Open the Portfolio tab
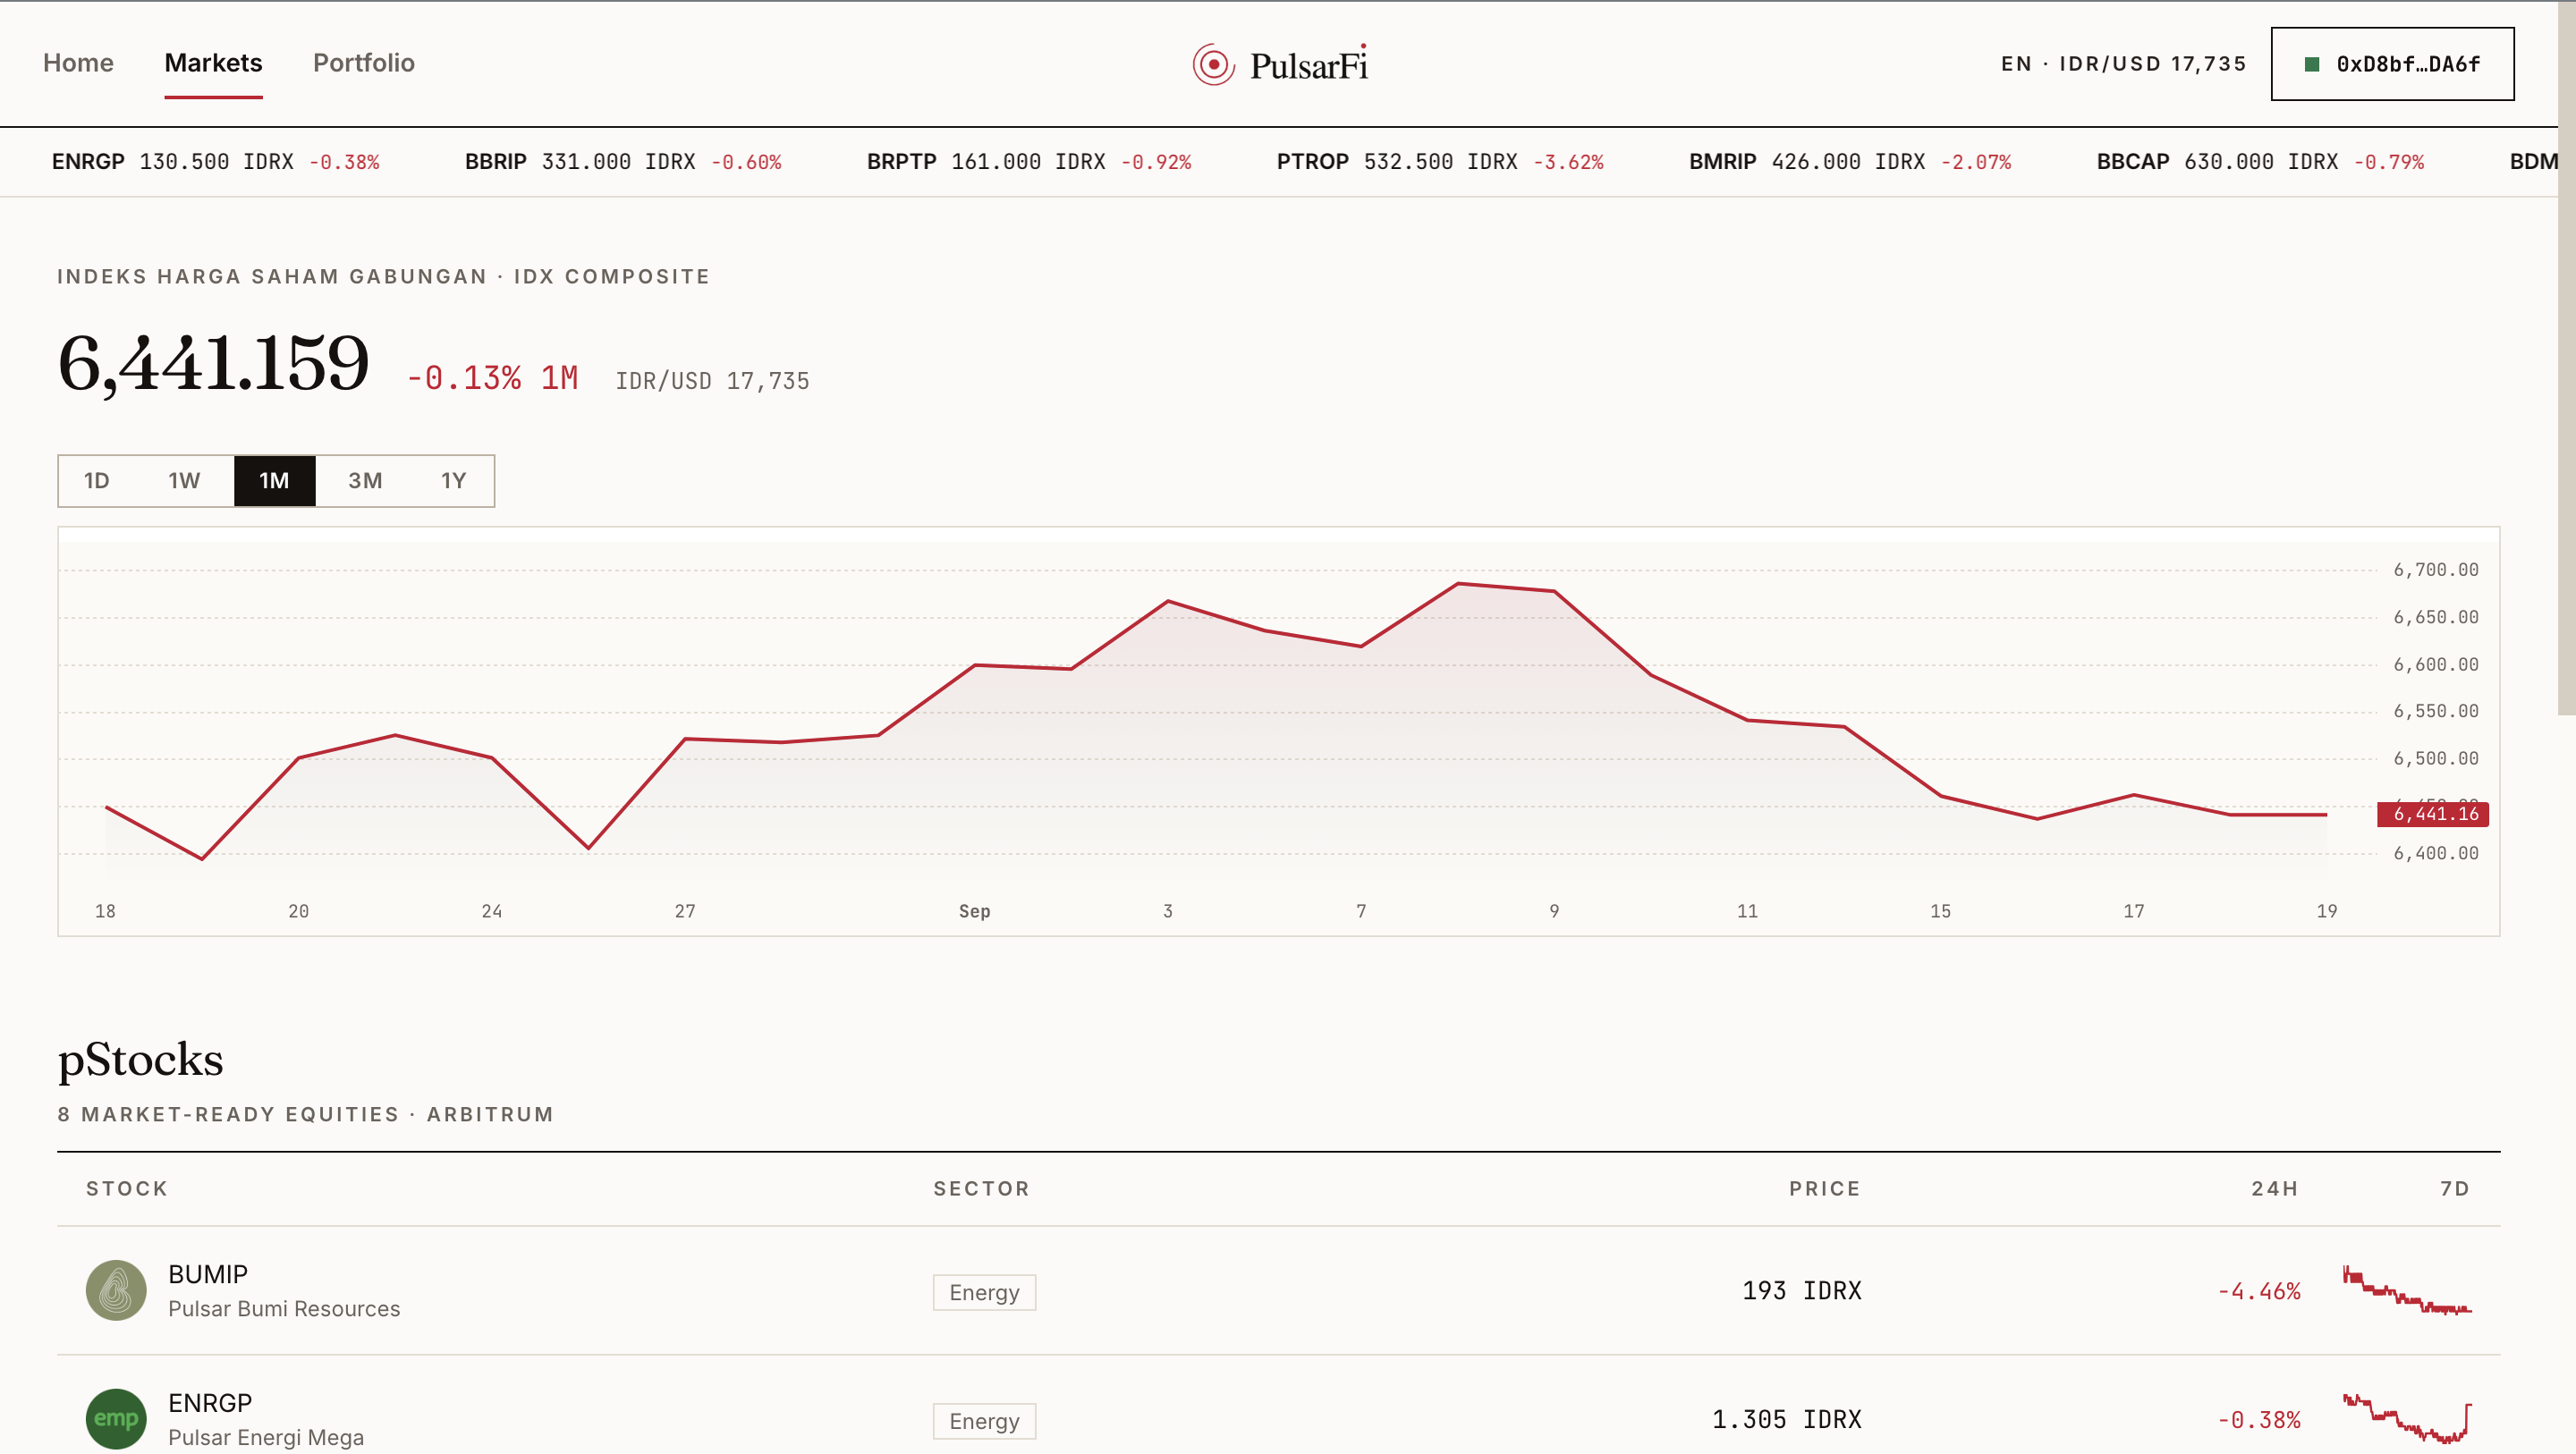This screenshot has height=1454, width=2576. tap(364, 63)
